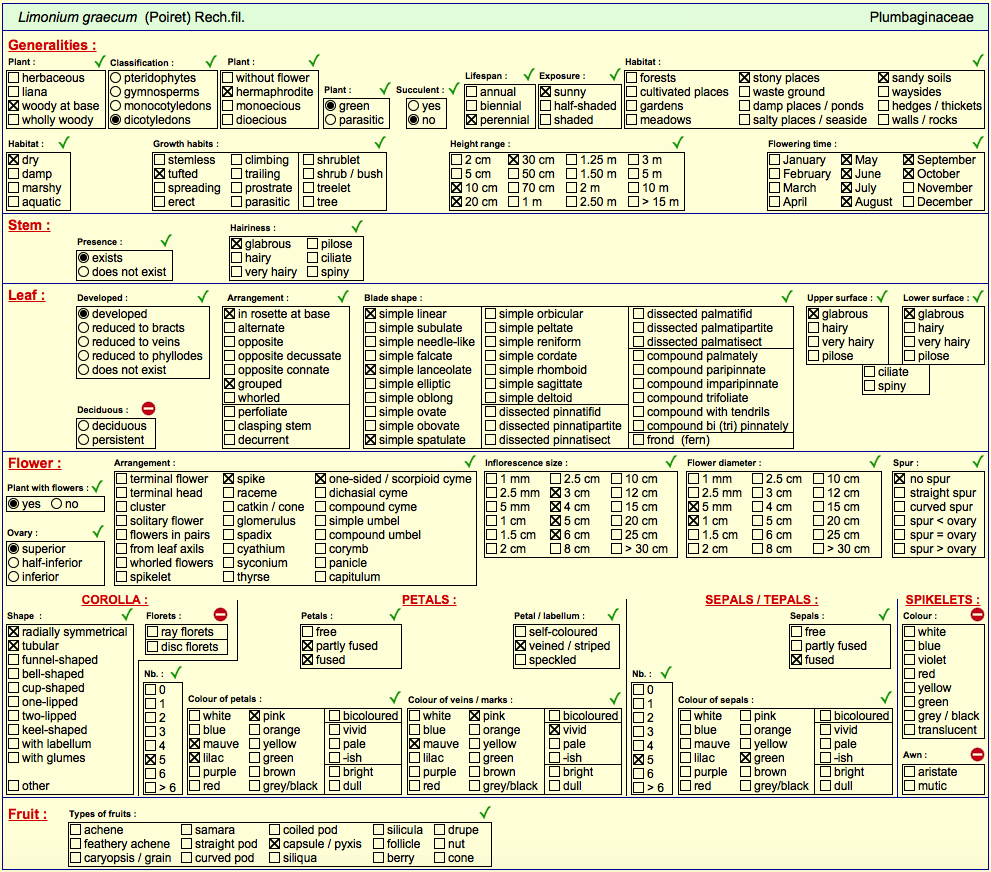The width and height of the screenshot is (991, 872).
Task: Tick the herbaceous checkbox
Action: 14,78
